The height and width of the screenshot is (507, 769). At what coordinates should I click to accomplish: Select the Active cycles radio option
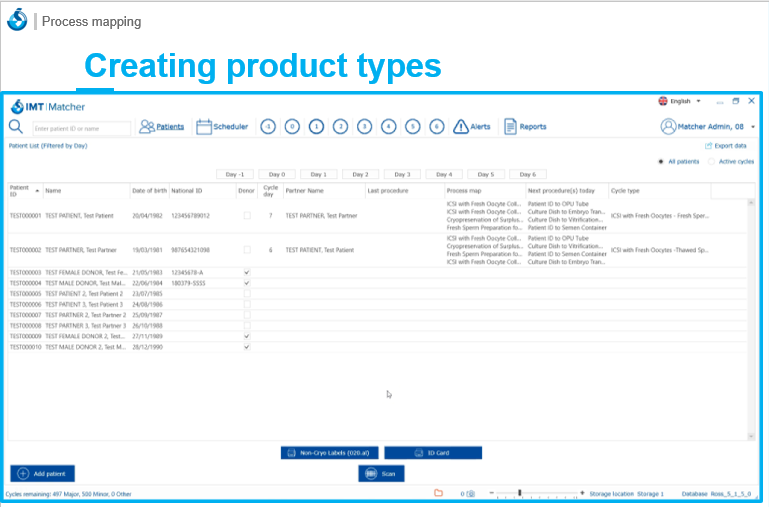click(711, 161)
